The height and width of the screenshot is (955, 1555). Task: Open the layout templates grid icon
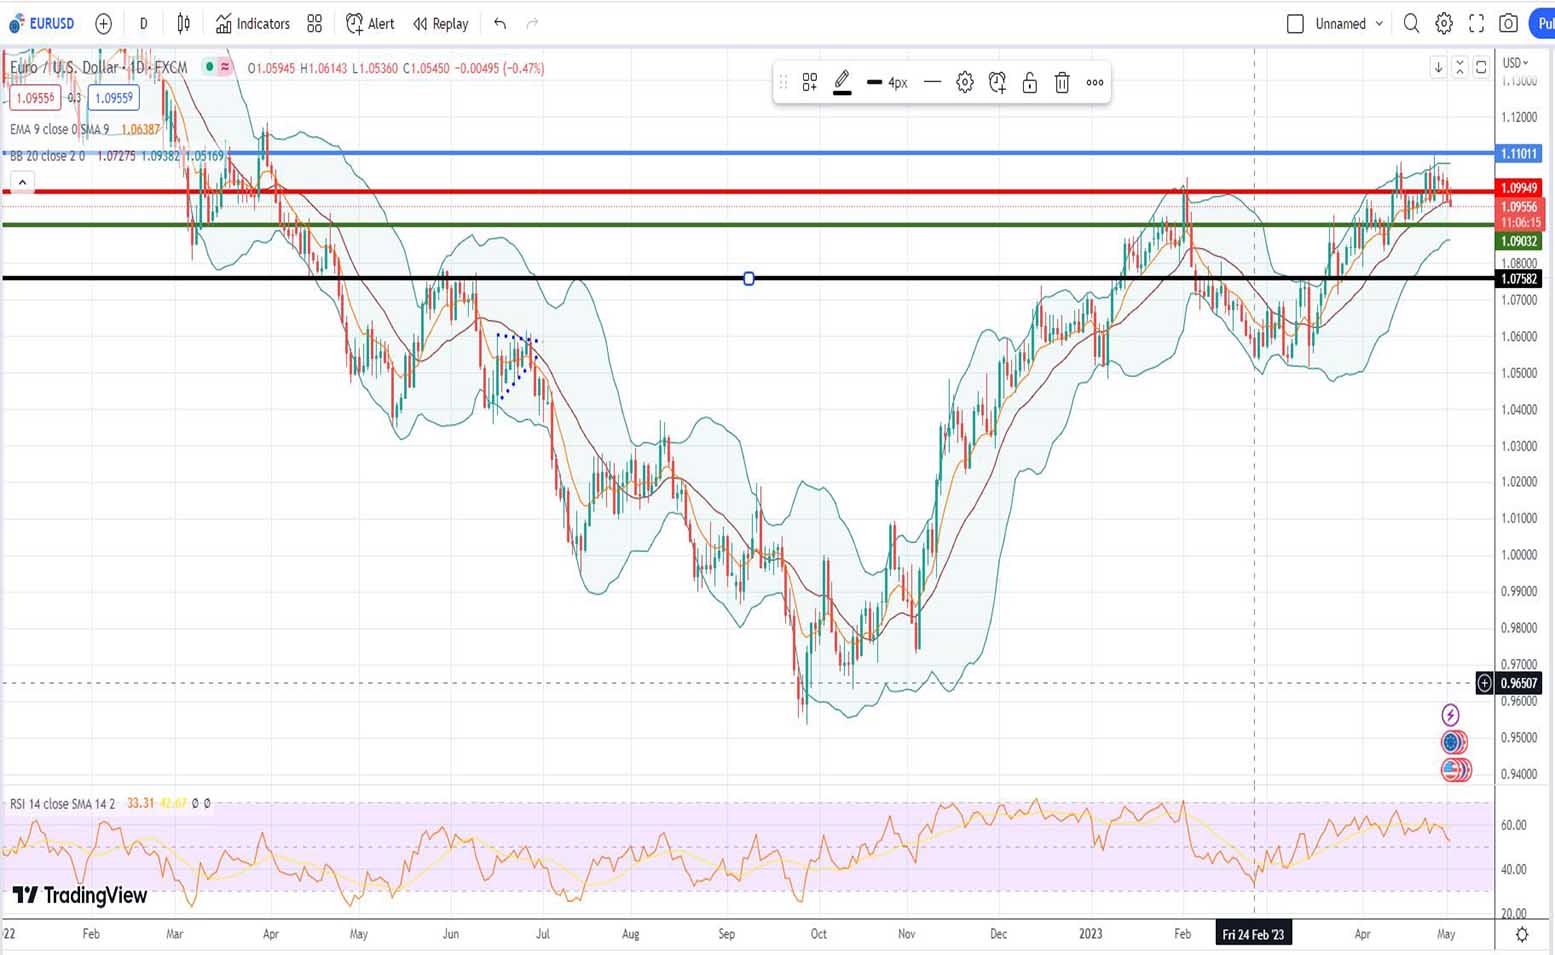315,23
